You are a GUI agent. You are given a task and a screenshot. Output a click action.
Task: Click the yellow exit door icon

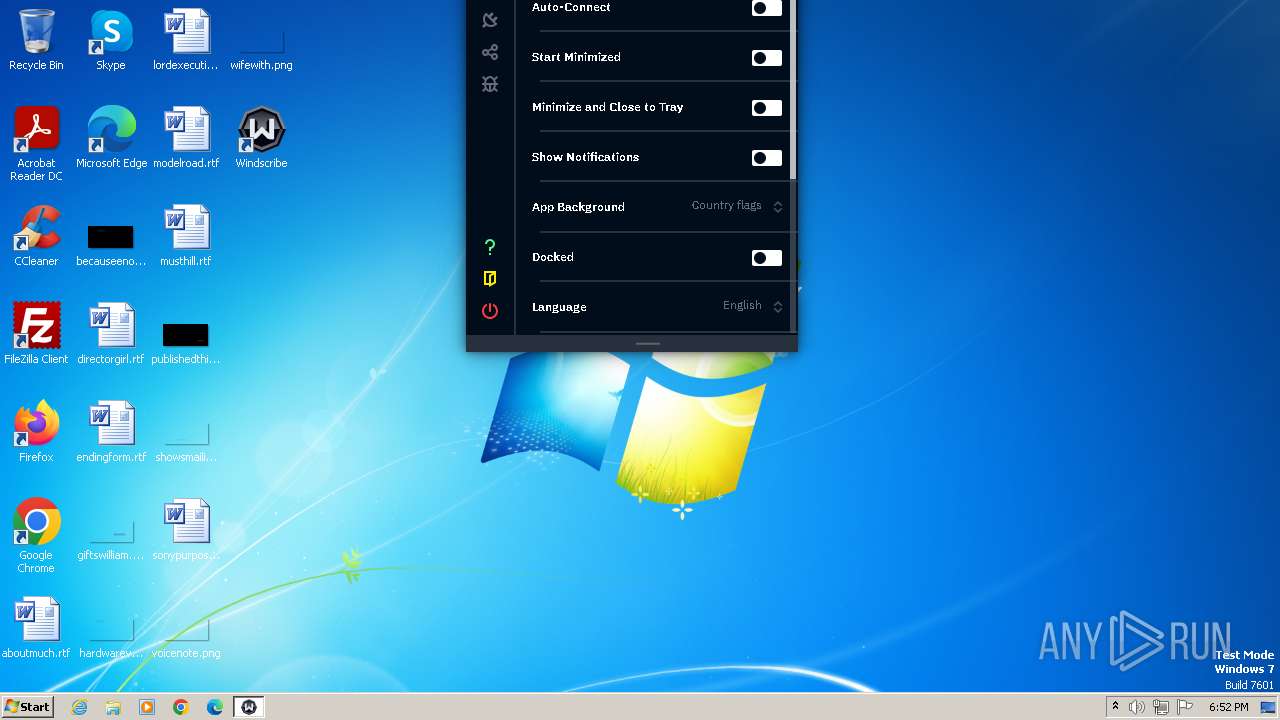point(490,279)
